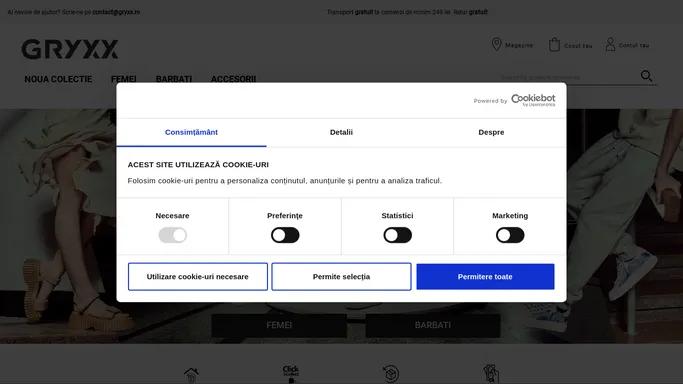Open the user account icon
683x384 pixels.
[610, 44]
